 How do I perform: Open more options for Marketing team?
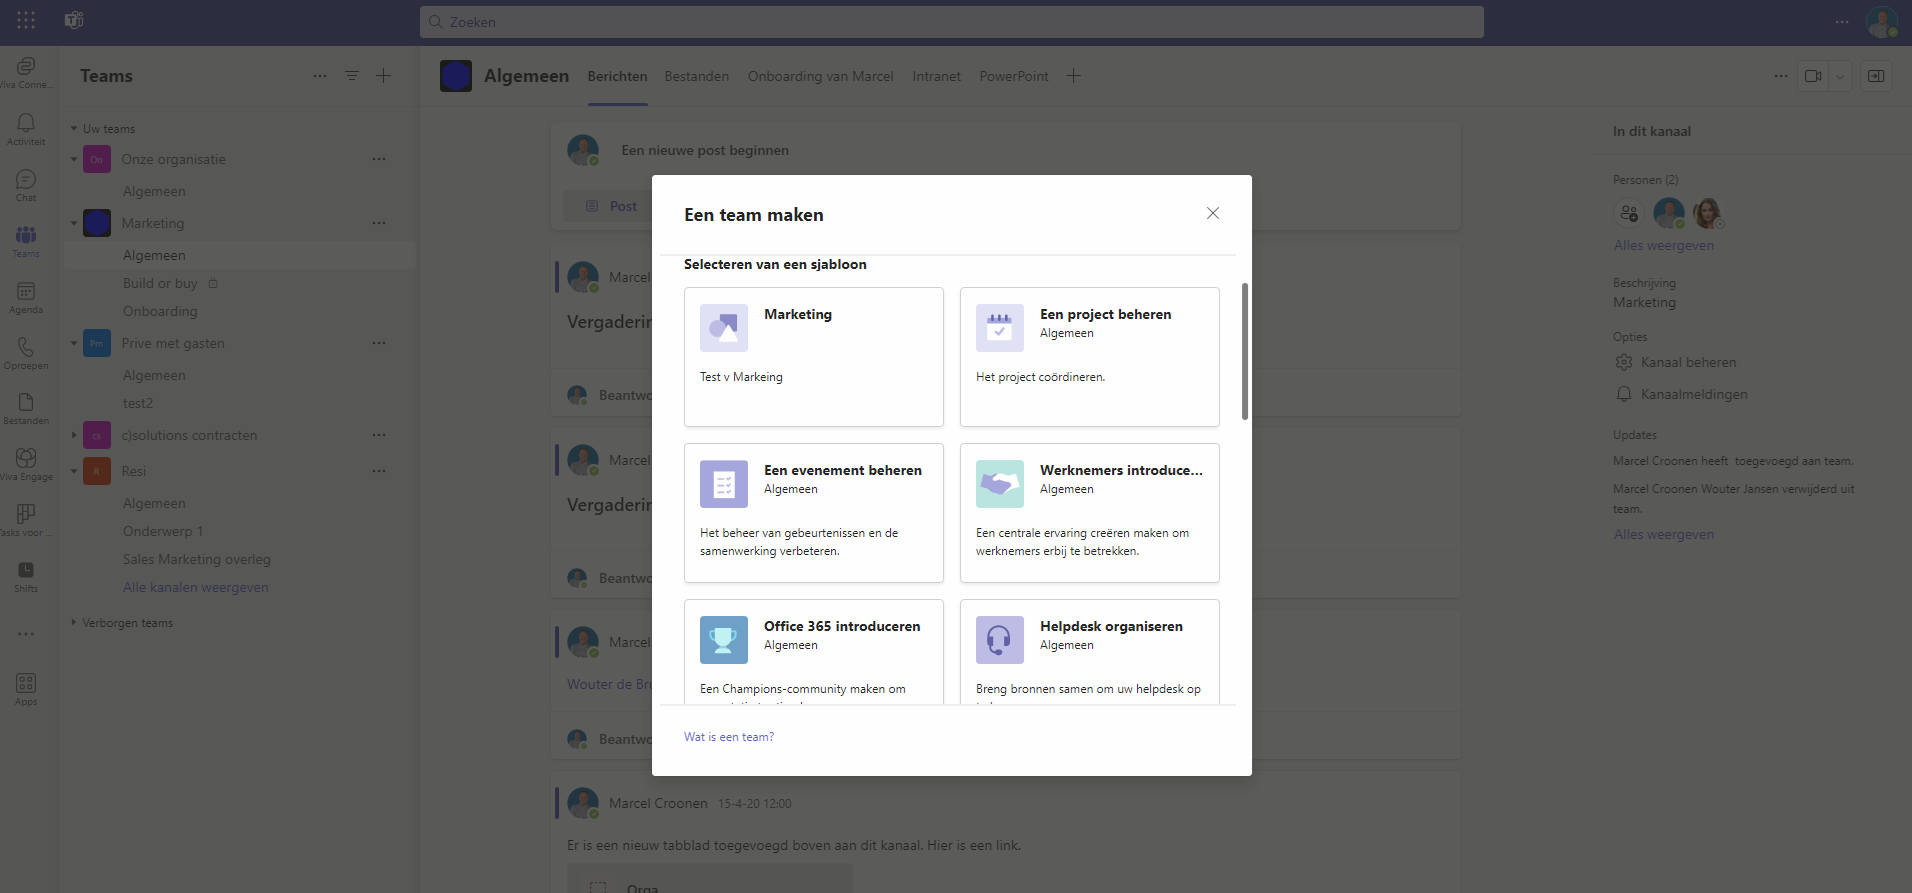pyautogui.click(x=379, y=223)
